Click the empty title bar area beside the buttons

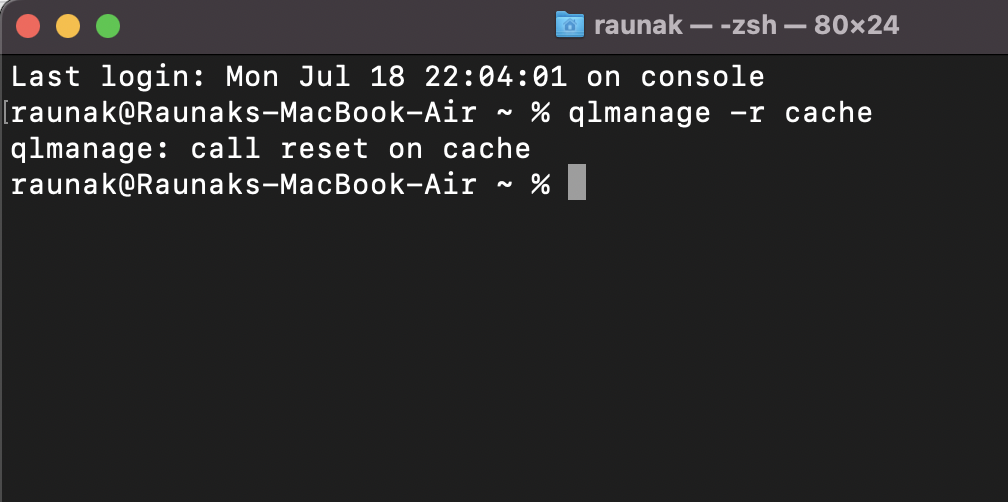pyautogui.click(x=334, y=26)
